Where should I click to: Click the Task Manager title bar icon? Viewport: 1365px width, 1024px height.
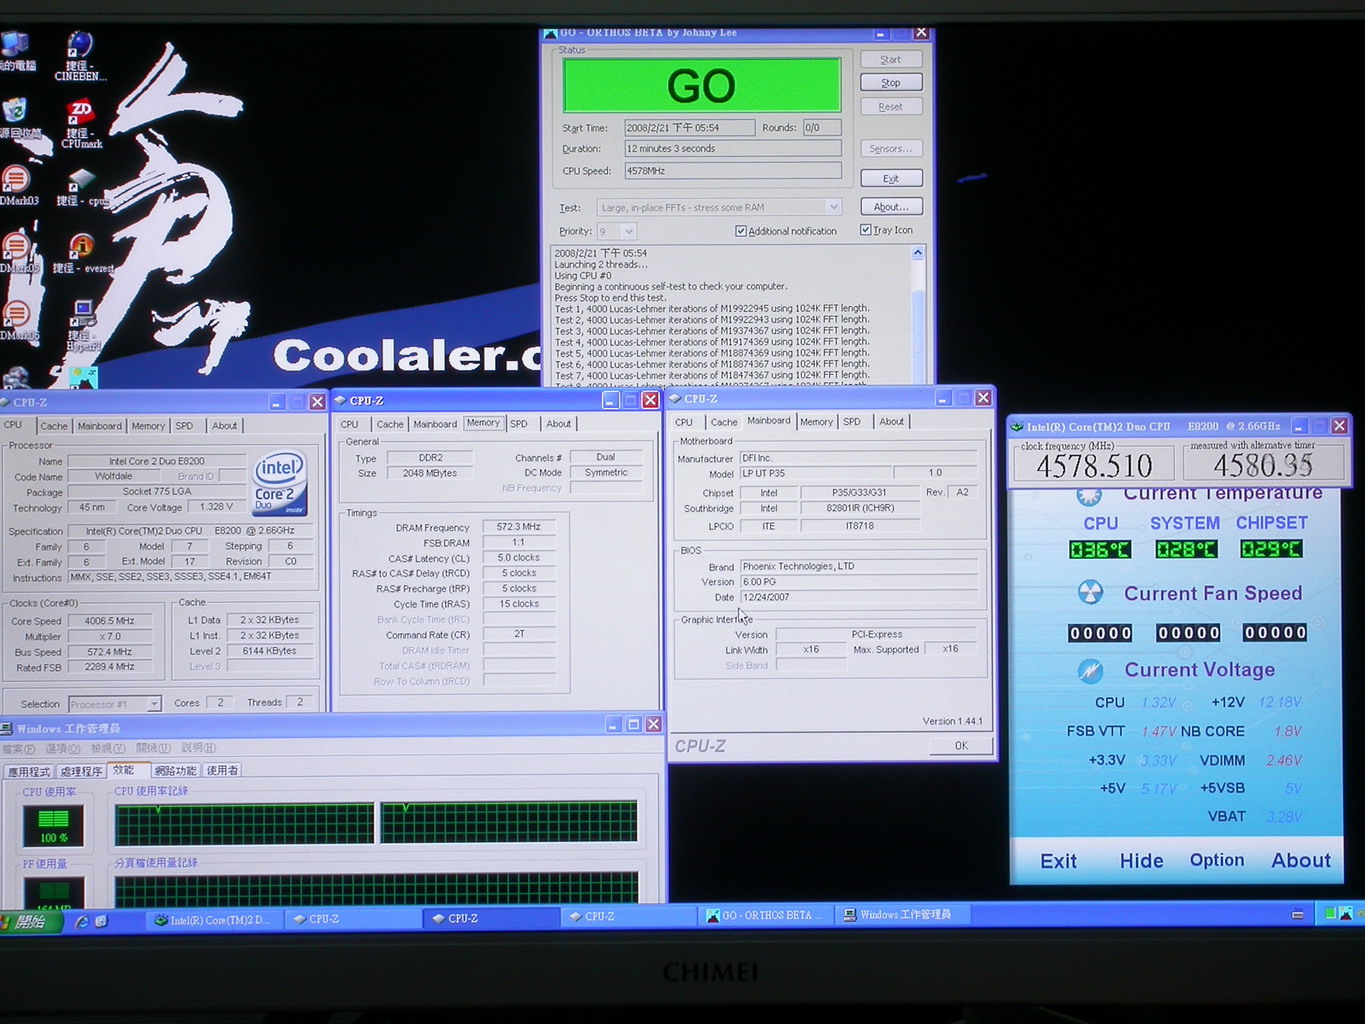7,728
